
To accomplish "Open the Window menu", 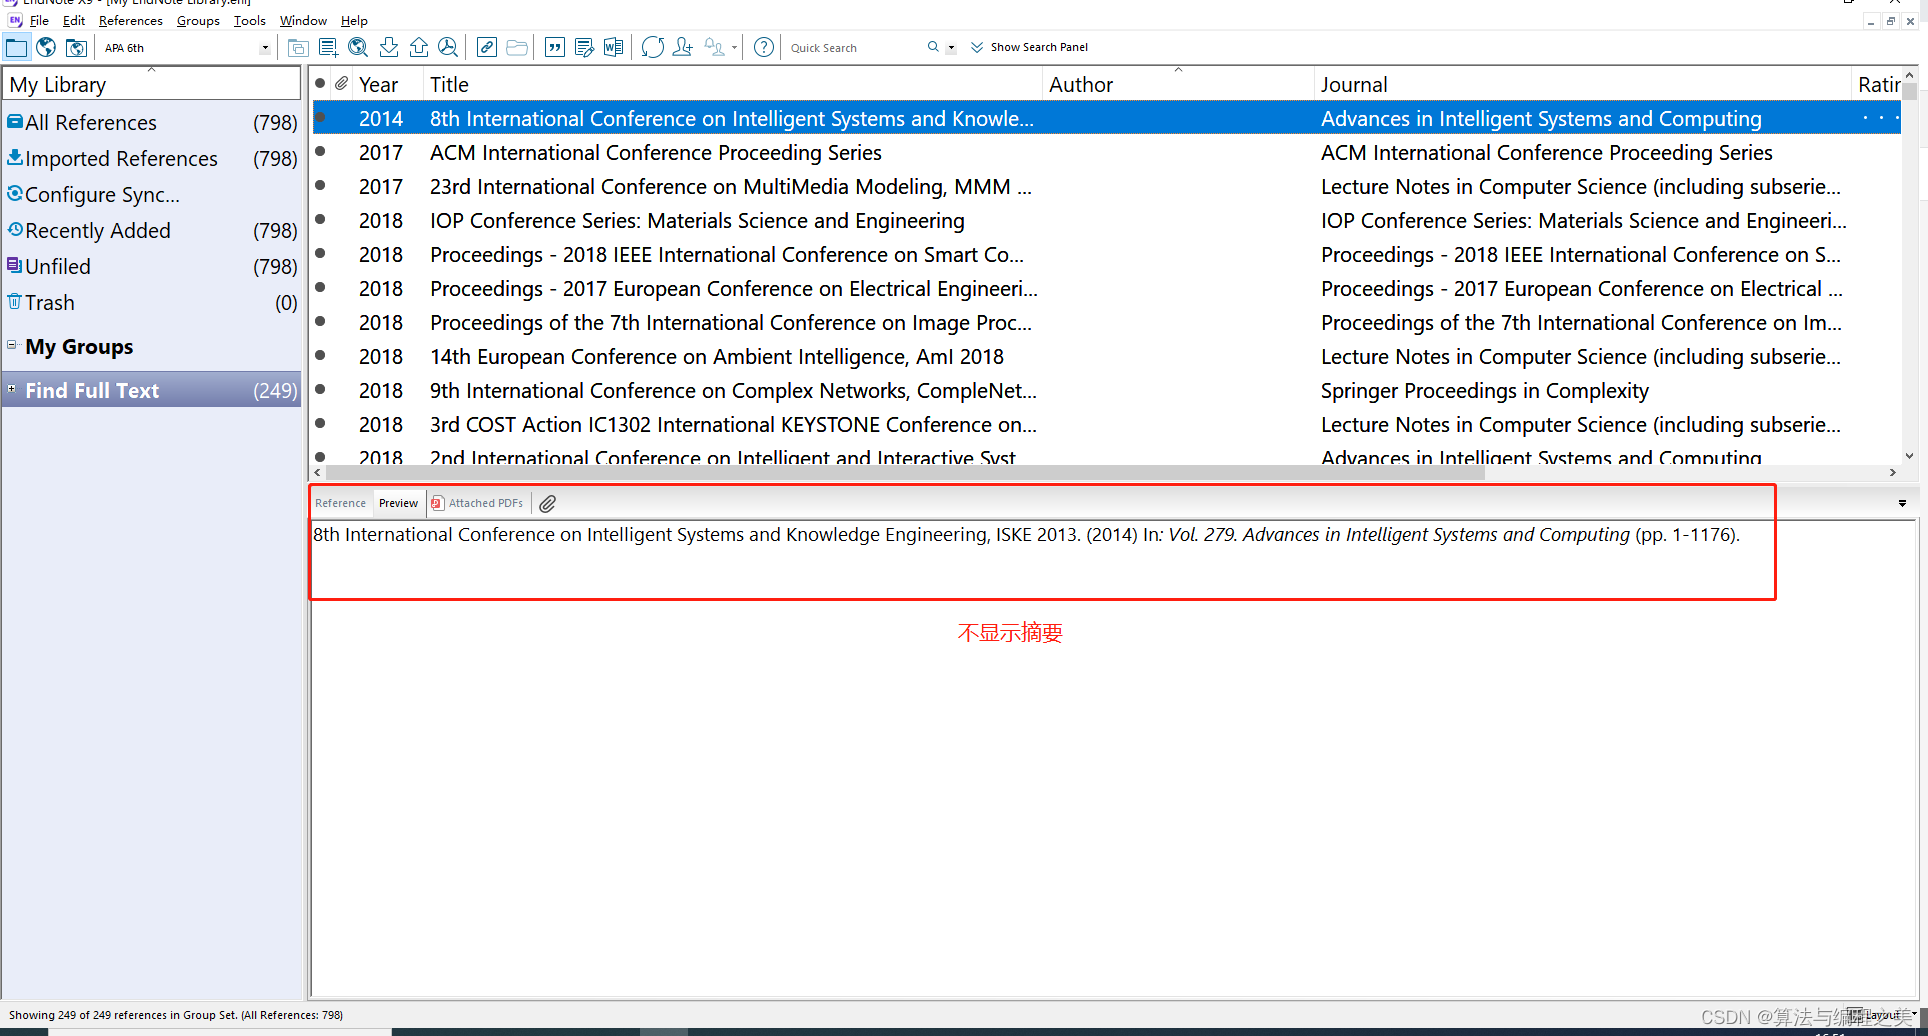I will (x=303, y=20).
